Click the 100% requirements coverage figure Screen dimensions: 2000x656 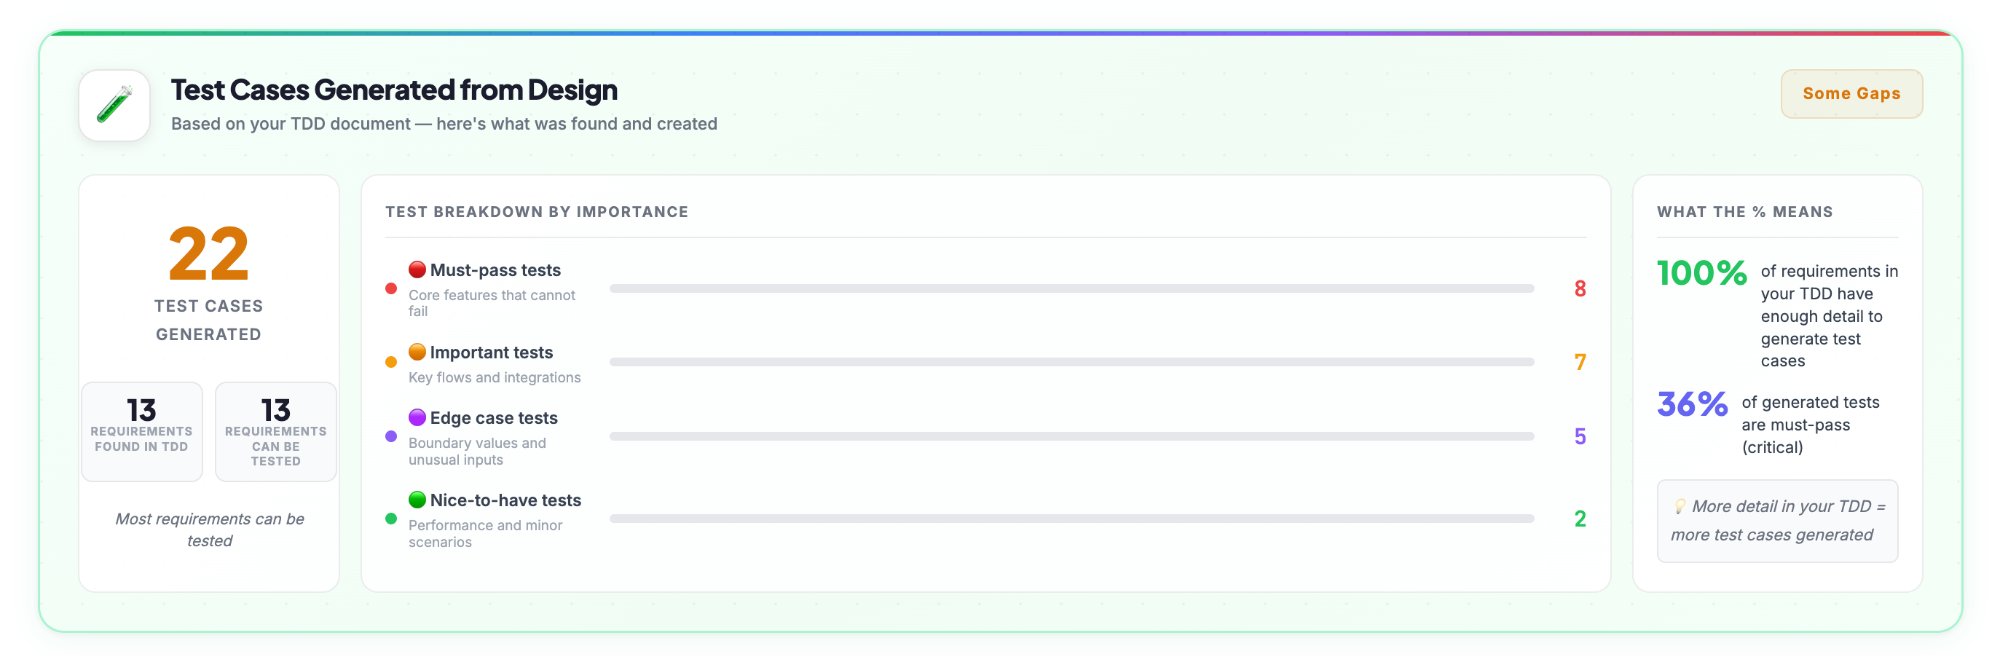[1701, 273]
